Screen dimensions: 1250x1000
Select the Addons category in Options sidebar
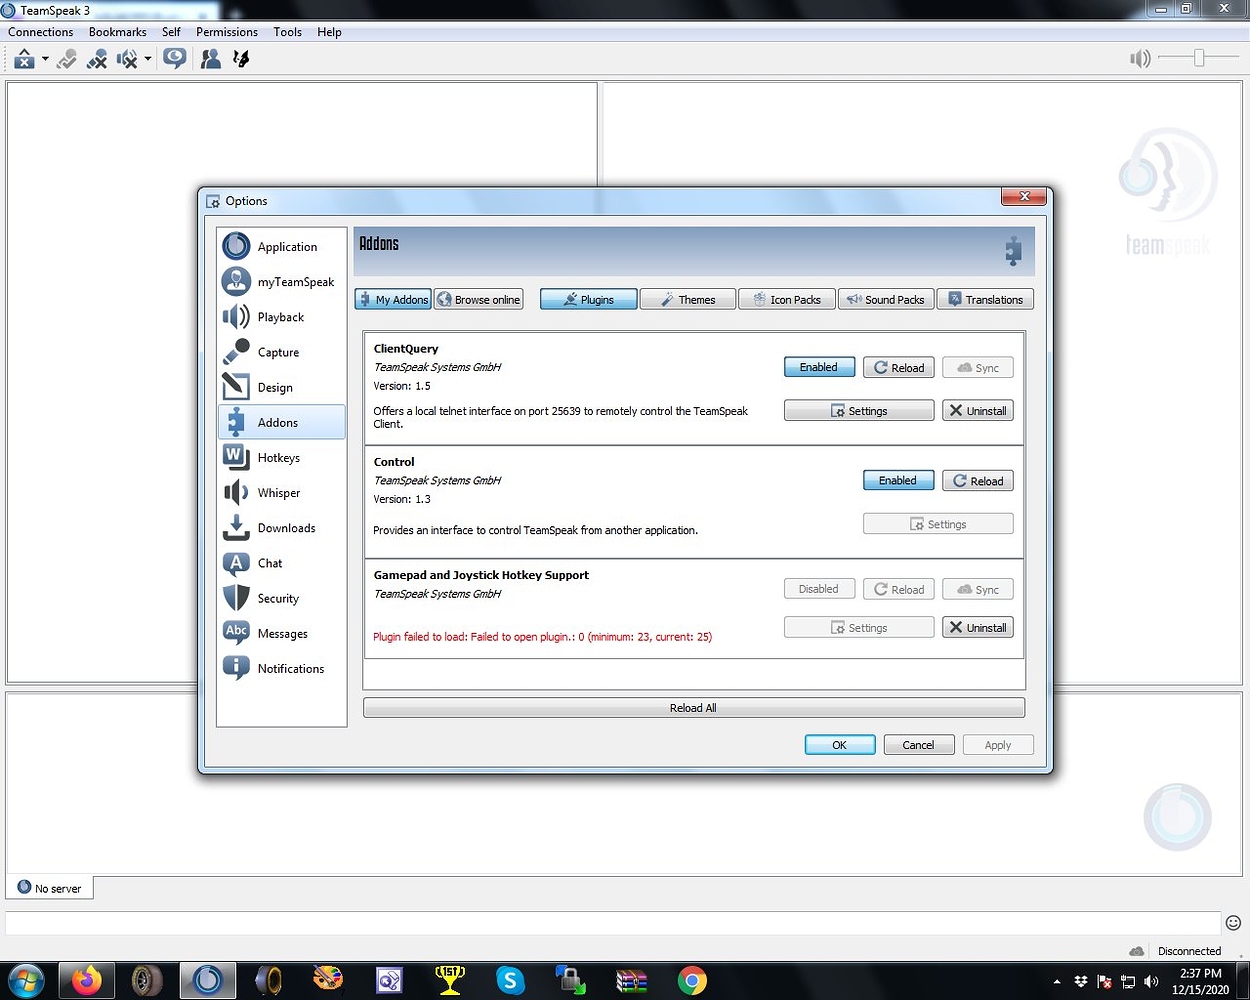(282, 422)
